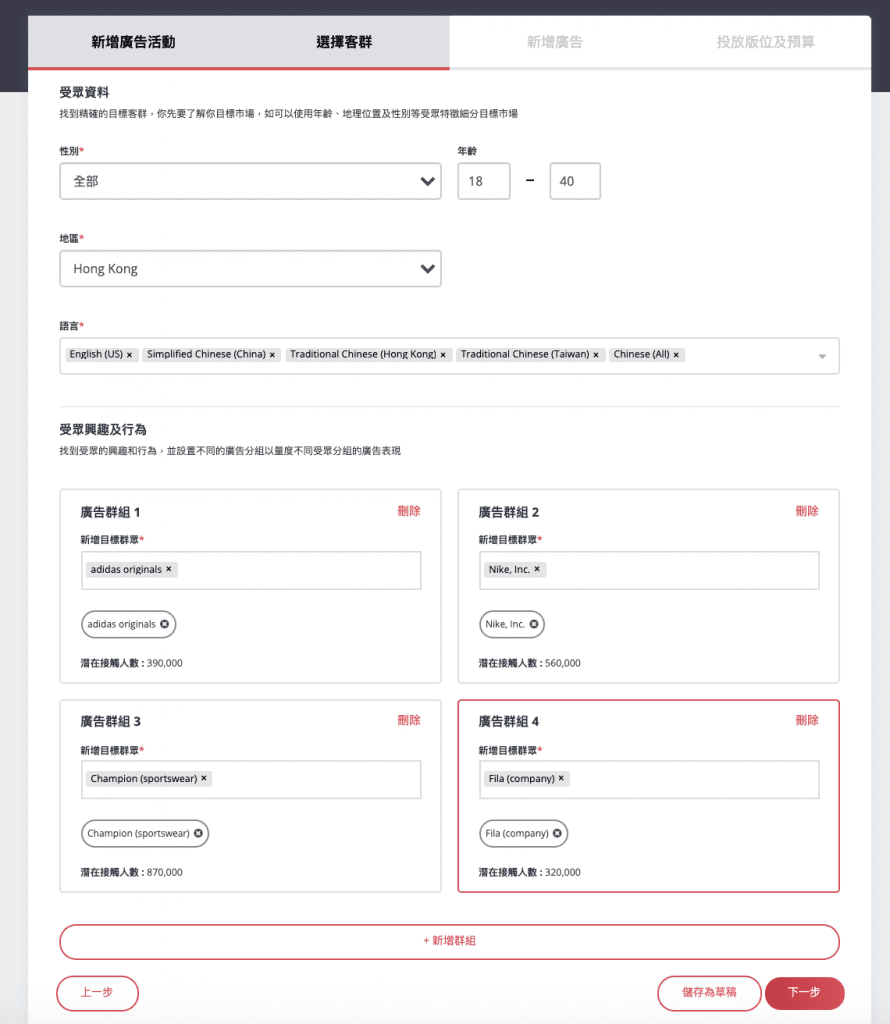Remove Traditional Chinese (Taiwan) language tag
This screenshot has width=890, height=1024.
(x=596, y=355)
